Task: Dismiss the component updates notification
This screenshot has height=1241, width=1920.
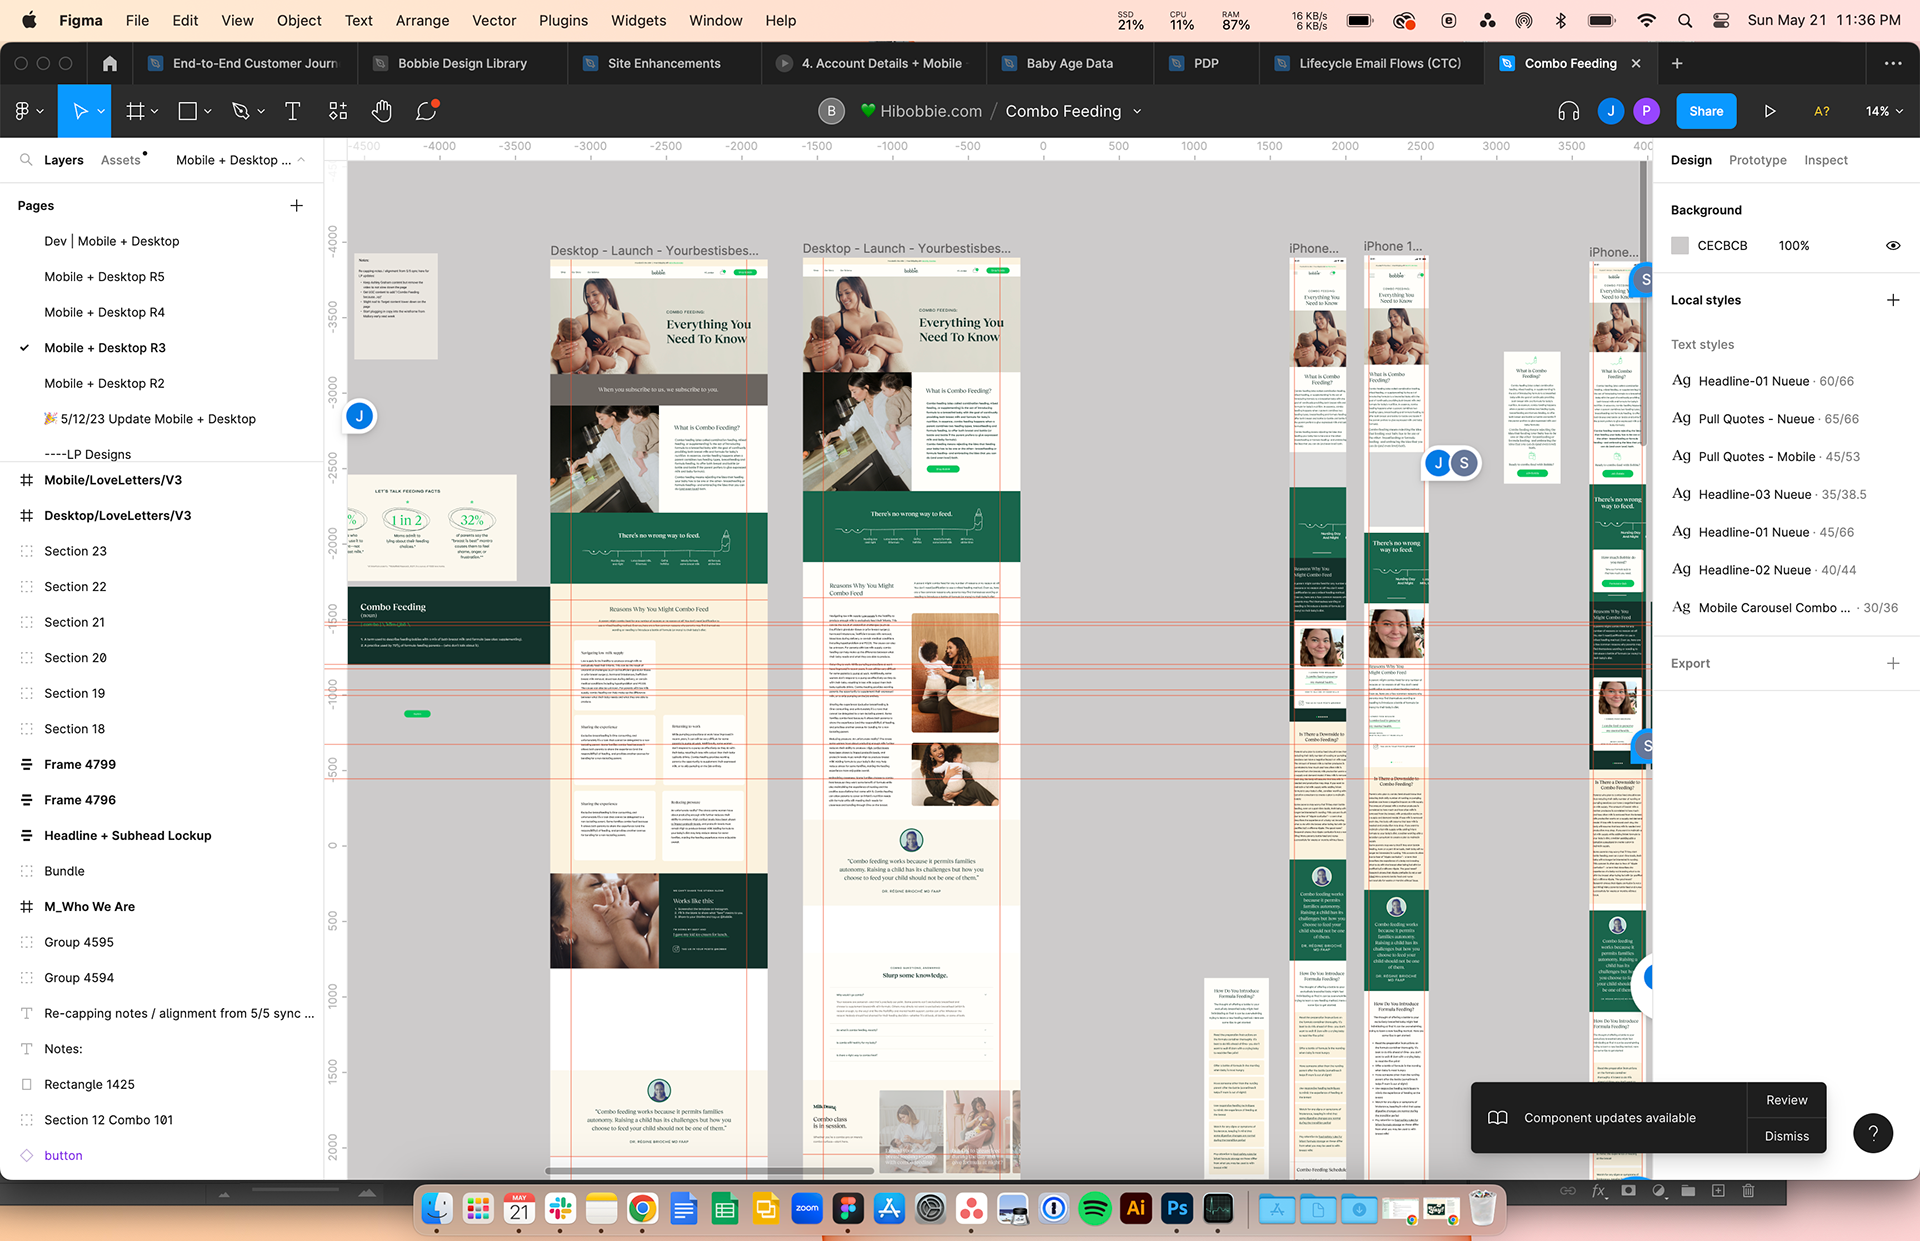Action: click(1786, 1136)
